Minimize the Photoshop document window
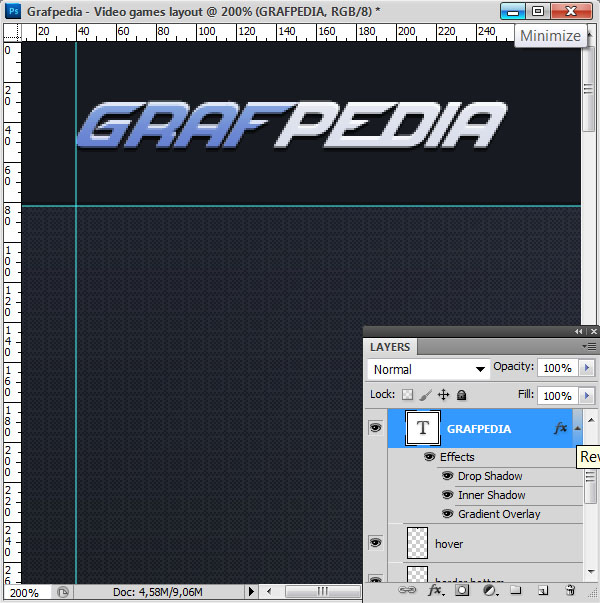This screenshot has height=603, width=600. click(x=513, y=12)
